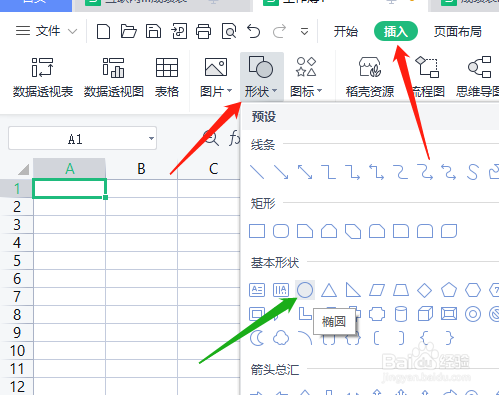
Task: Insert a 数据透视表
Action: [x=43, y=77]
